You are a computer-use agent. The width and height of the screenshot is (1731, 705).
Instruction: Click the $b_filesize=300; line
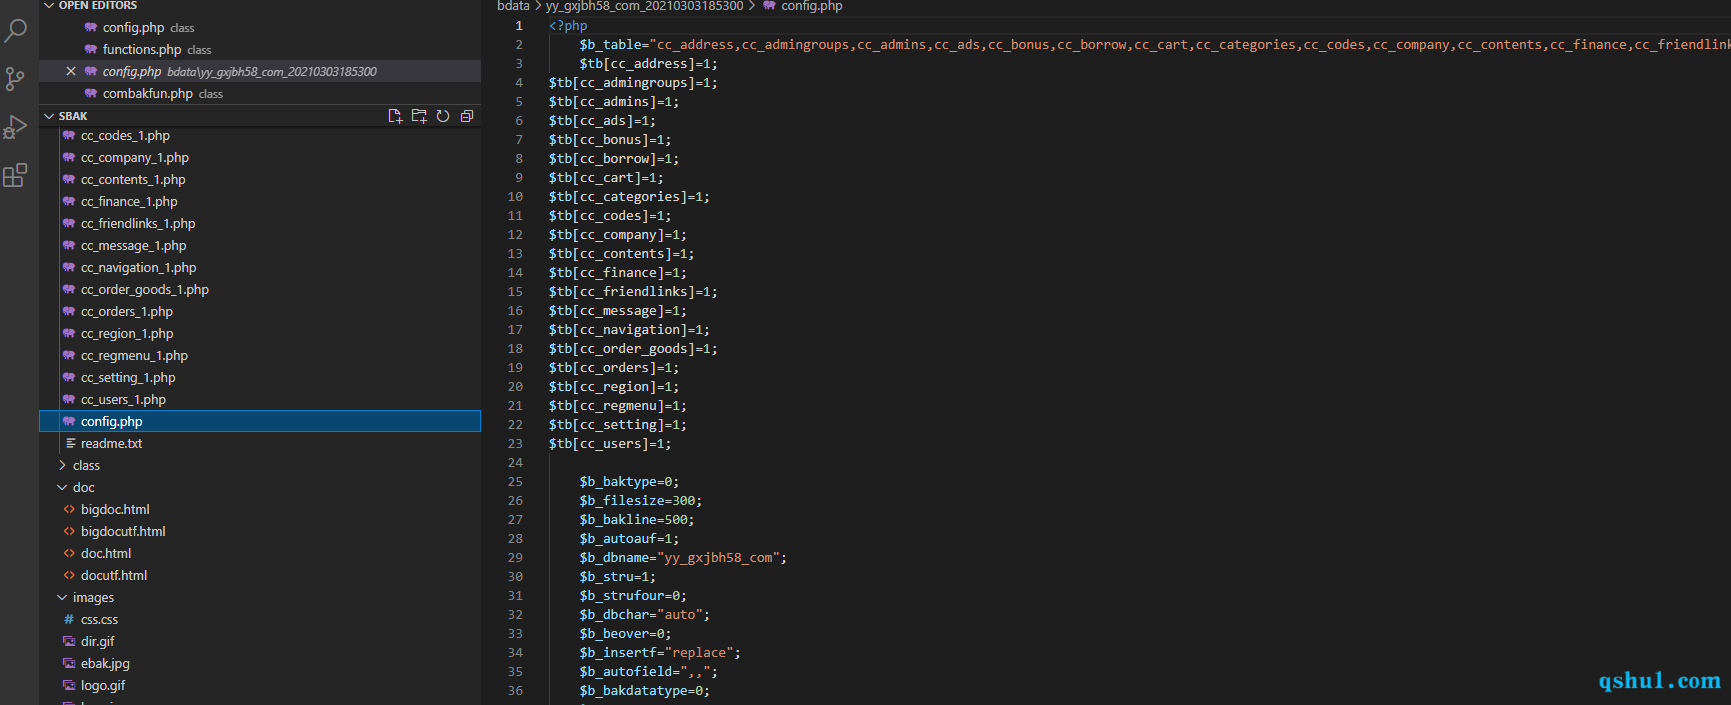pos(641,500)
